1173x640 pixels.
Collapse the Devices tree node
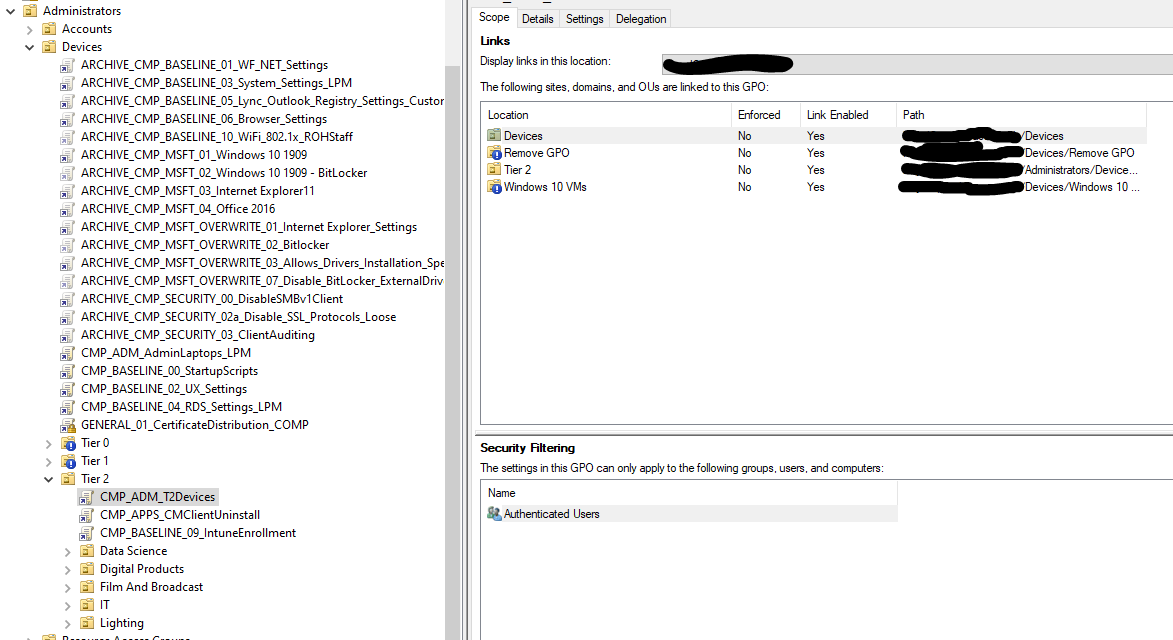click(x=29, y=47)
